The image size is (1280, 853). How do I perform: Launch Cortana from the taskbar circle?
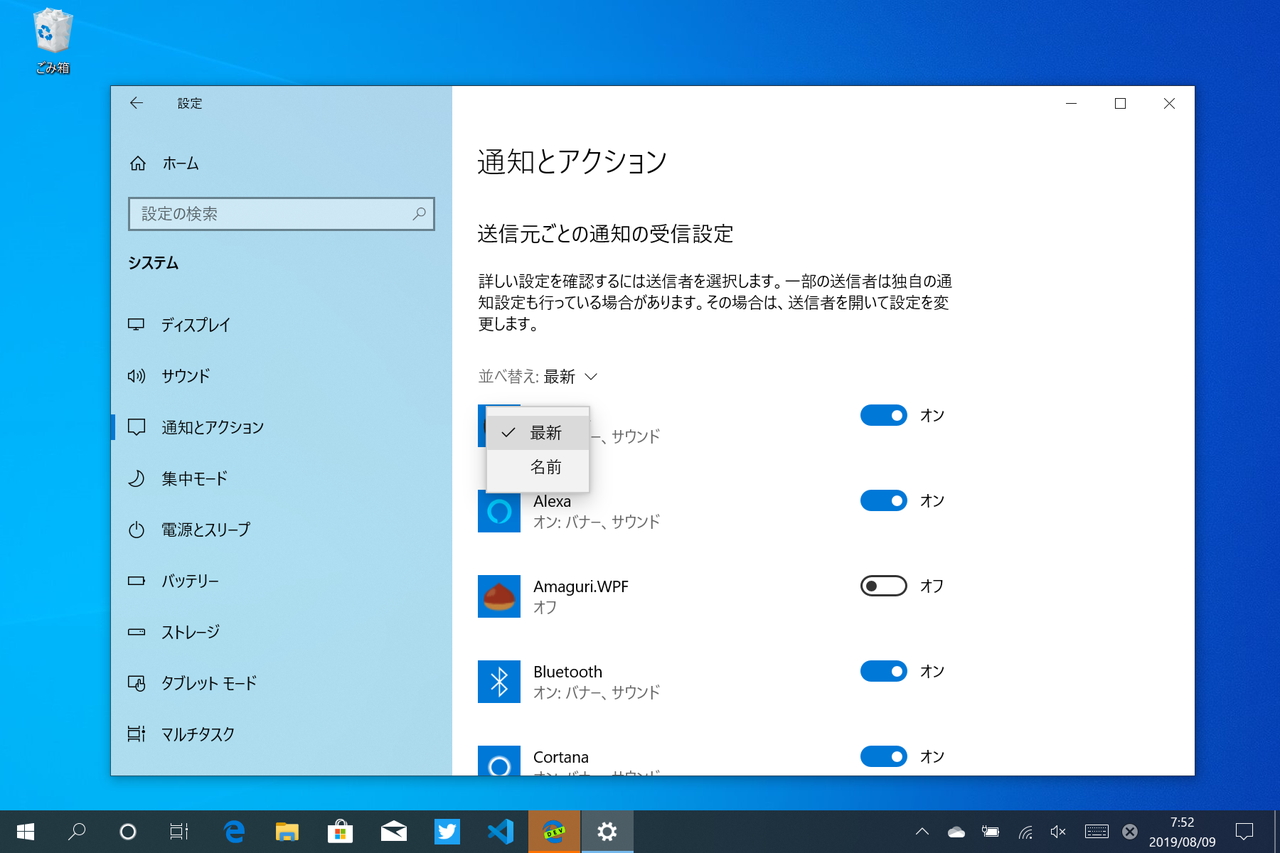(x=127, y=831)
